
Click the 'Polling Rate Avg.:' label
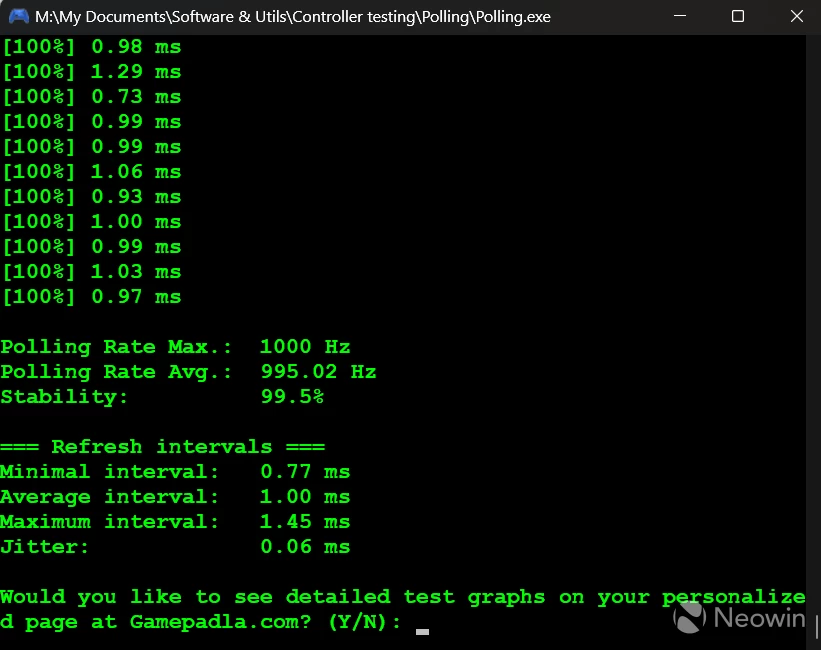(116, 372)
